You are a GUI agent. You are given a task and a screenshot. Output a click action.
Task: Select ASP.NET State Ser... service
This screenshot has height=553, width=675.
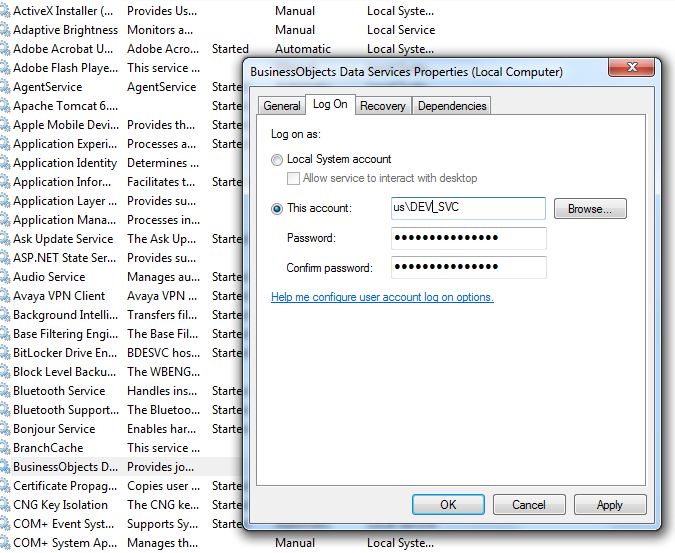[x=65, y=258]
